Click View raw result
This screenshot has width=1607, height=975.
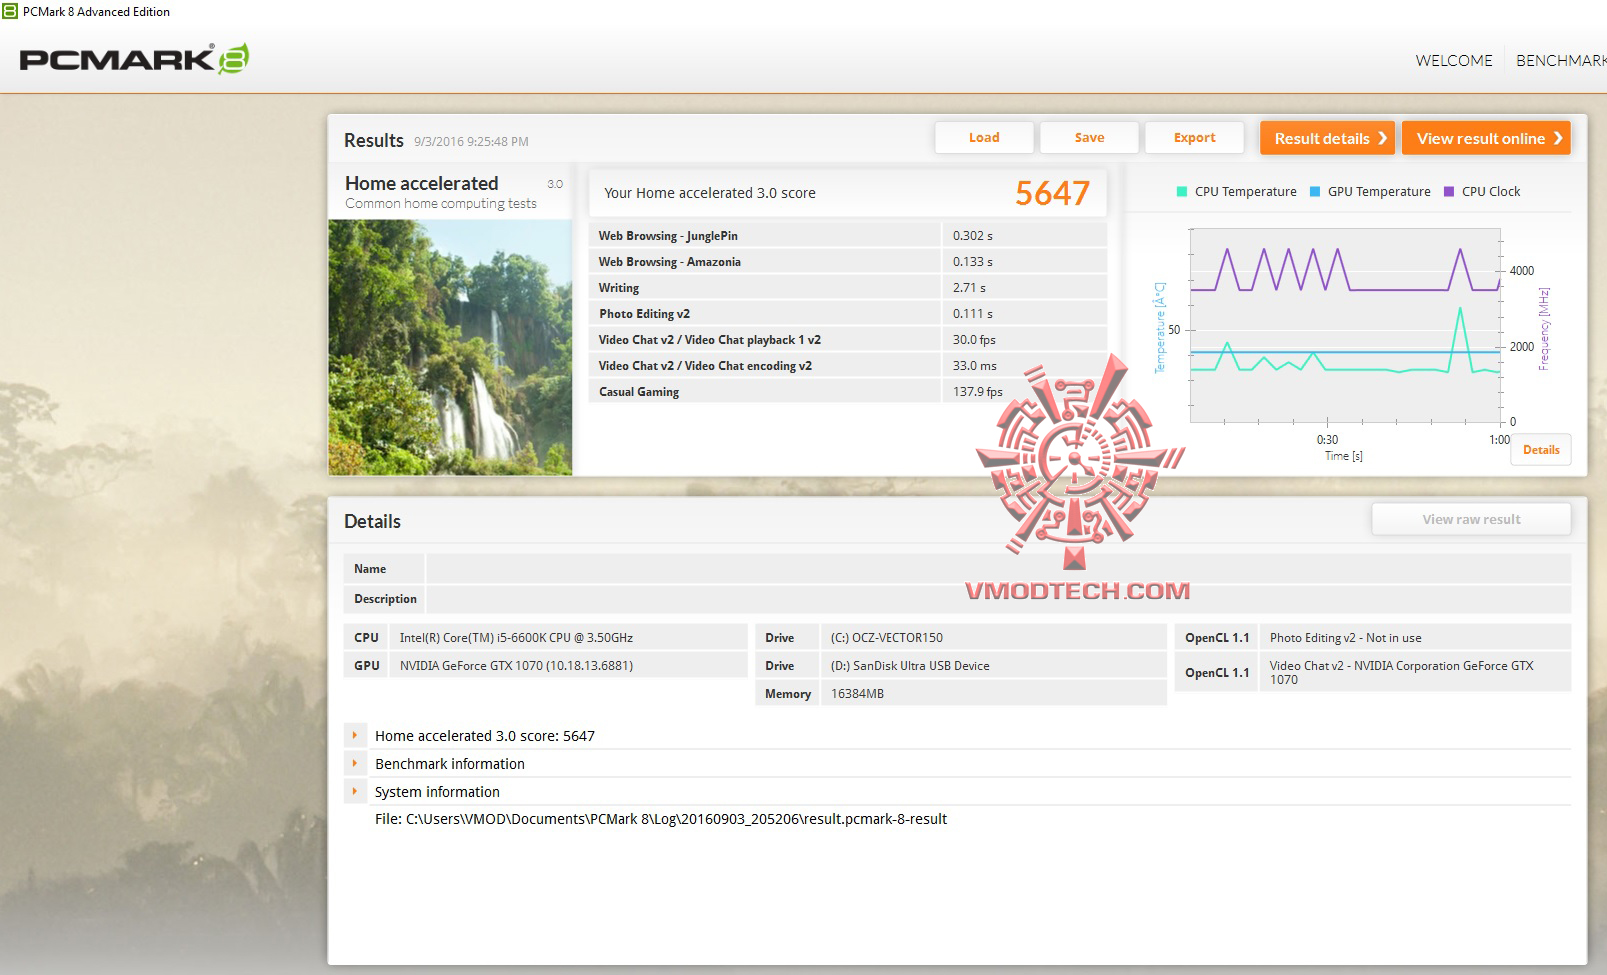1471,518
